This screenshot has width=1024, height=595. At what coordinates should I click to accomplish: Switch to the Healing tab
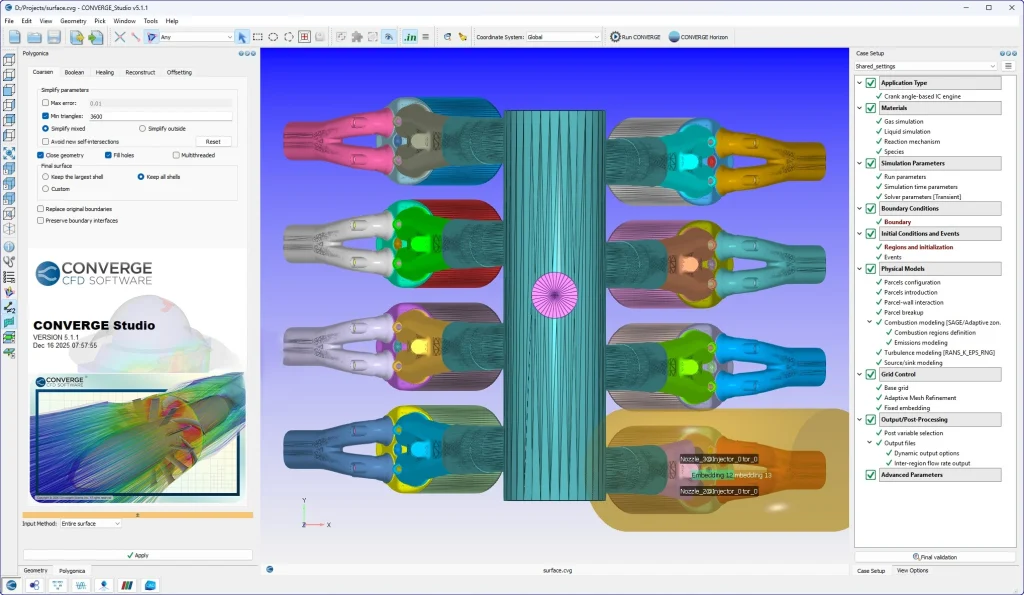pyautogui.click(x=105, y=72)
